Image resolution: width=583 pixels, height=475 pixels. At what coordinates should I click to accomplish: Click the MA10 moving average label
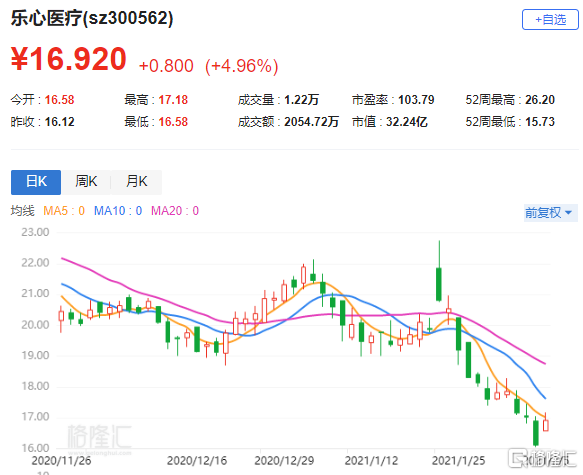(x=118, y=211)
